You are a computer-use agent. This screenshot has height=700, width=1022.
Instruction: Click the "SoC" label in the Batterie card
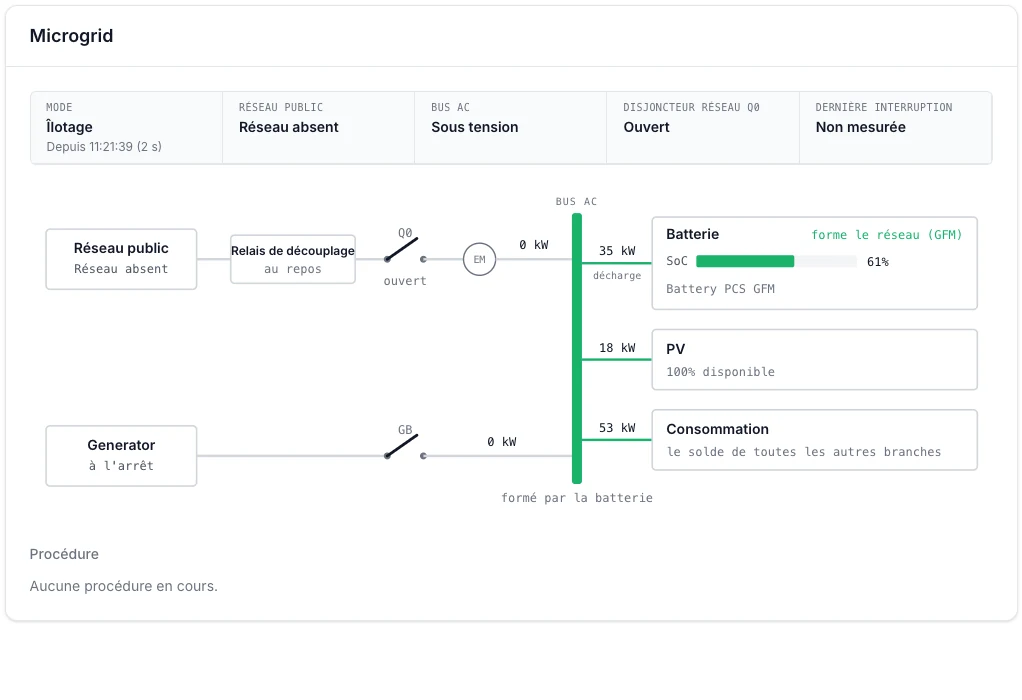tap(677, 261)
